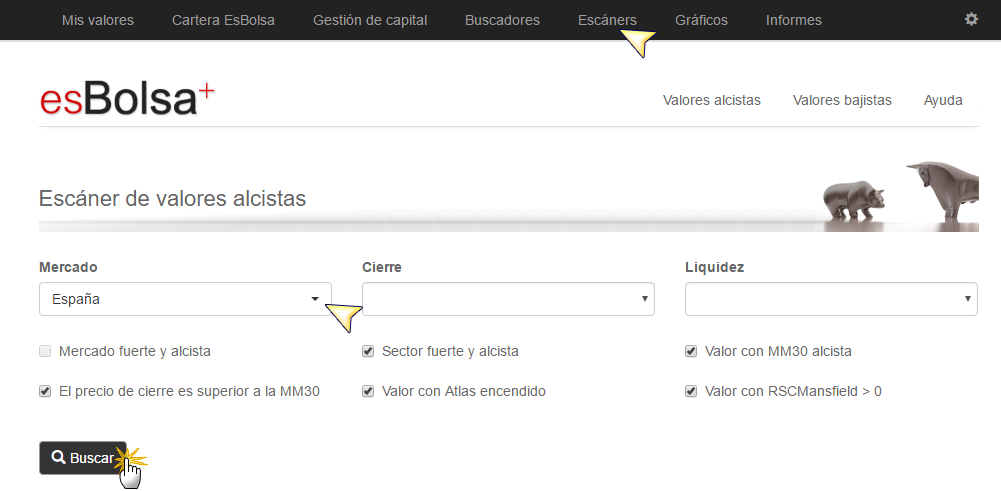
Task: Open Cartera EsBolsa menu
Action: point(223,20)
